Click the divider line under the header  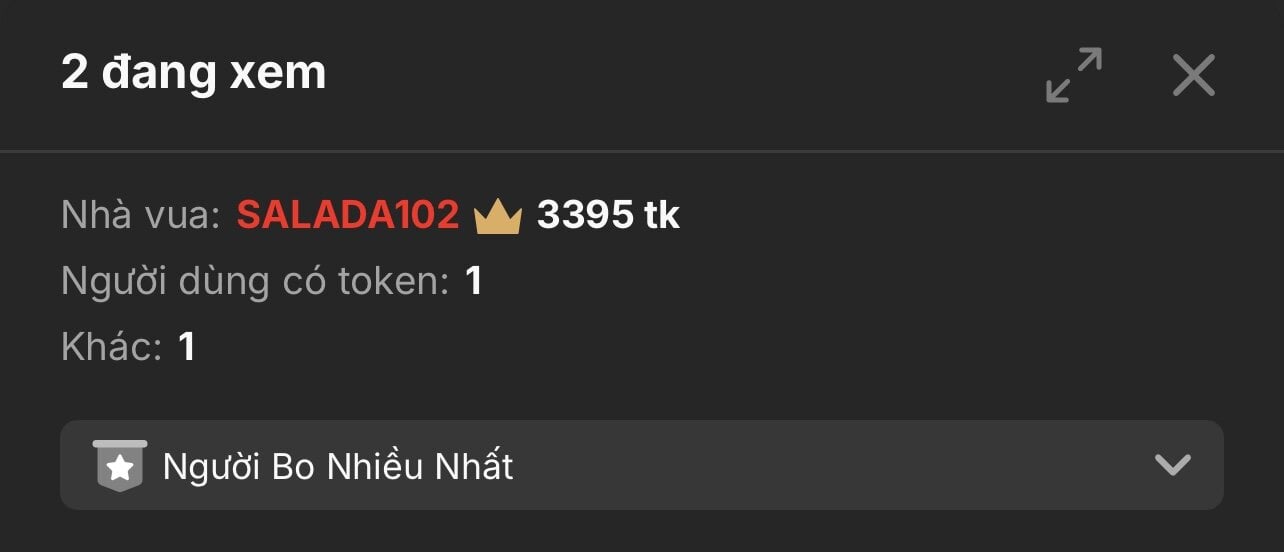pyautogui.click(x=642, y=151)
